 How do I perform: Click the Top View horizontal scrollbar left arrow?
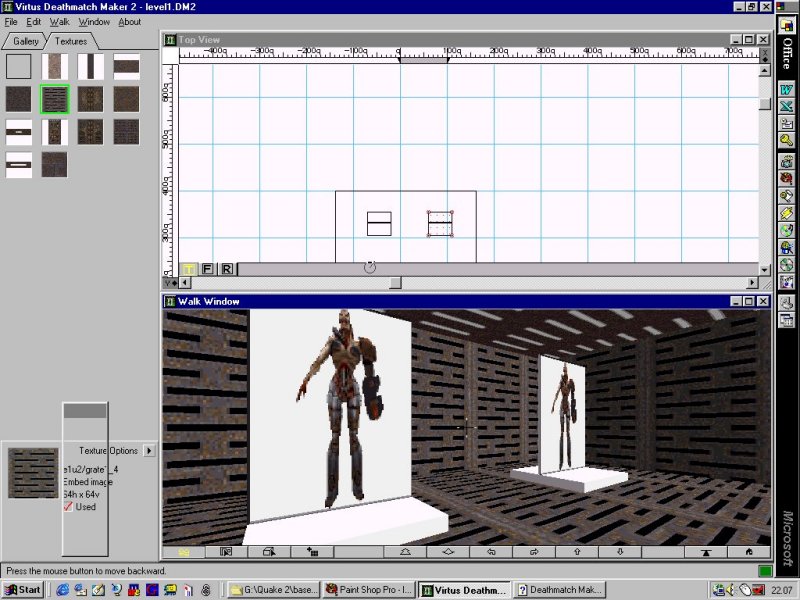pyautogui.click(x=185, y=282)
